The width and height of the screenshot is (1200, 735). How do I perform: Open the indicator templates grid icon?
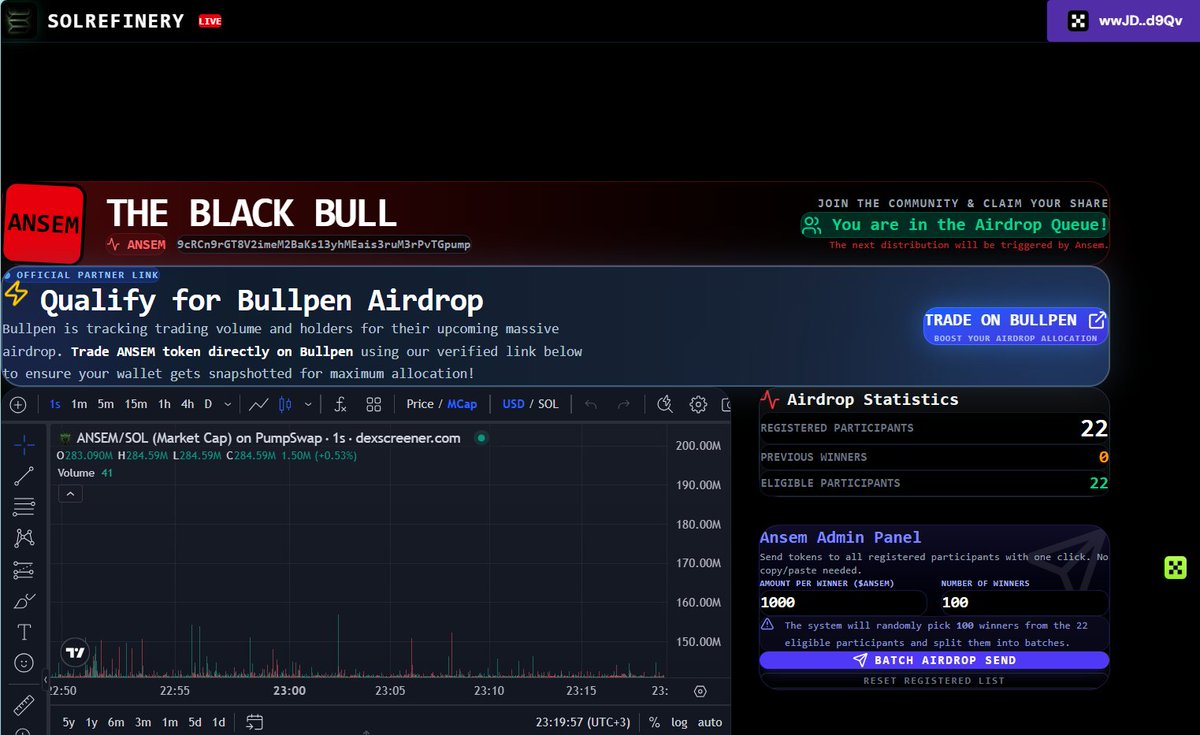coord(374,404)
